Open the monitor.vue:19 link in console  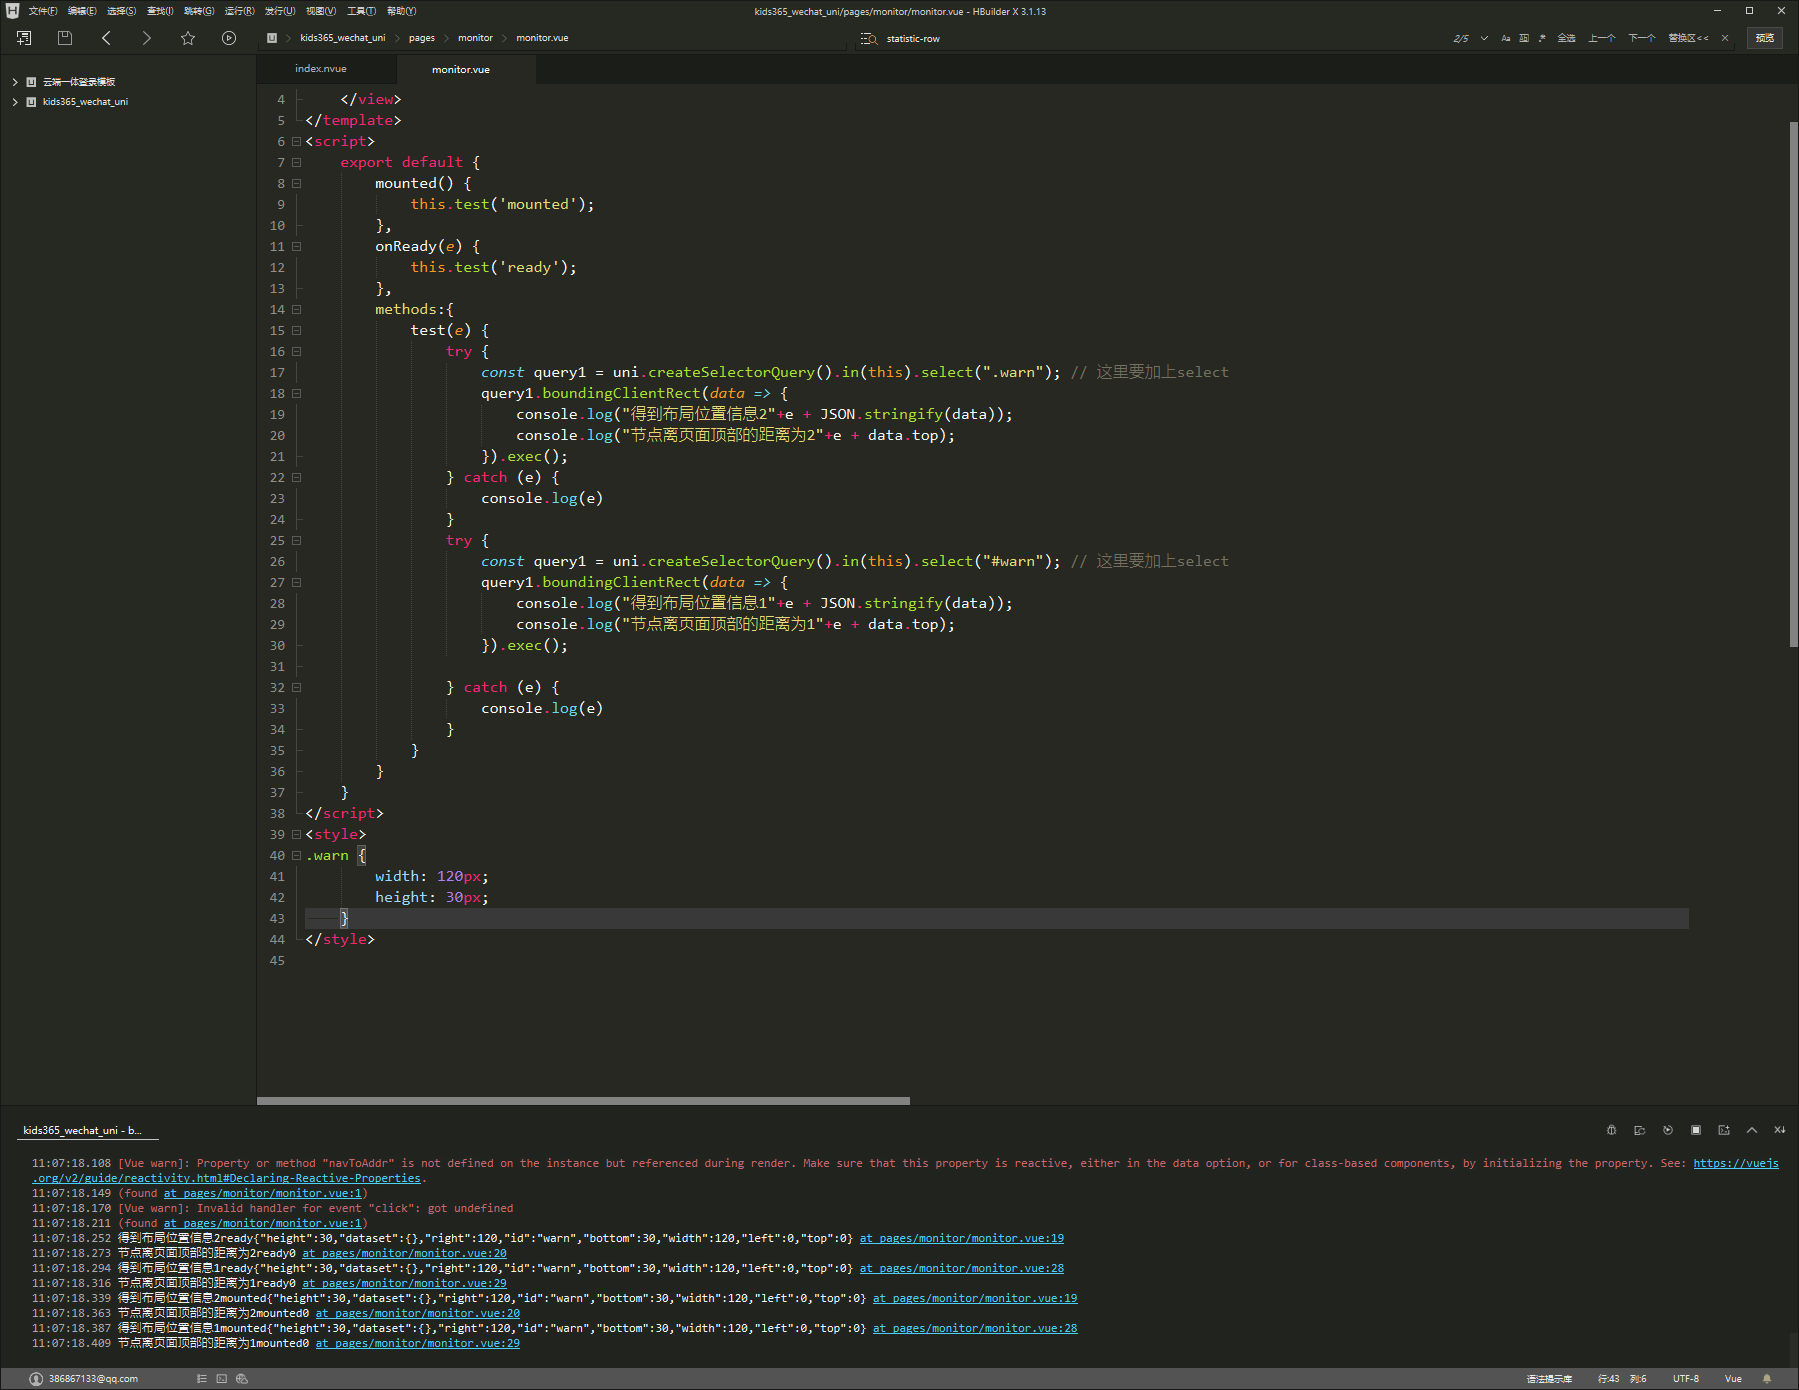961,1239
